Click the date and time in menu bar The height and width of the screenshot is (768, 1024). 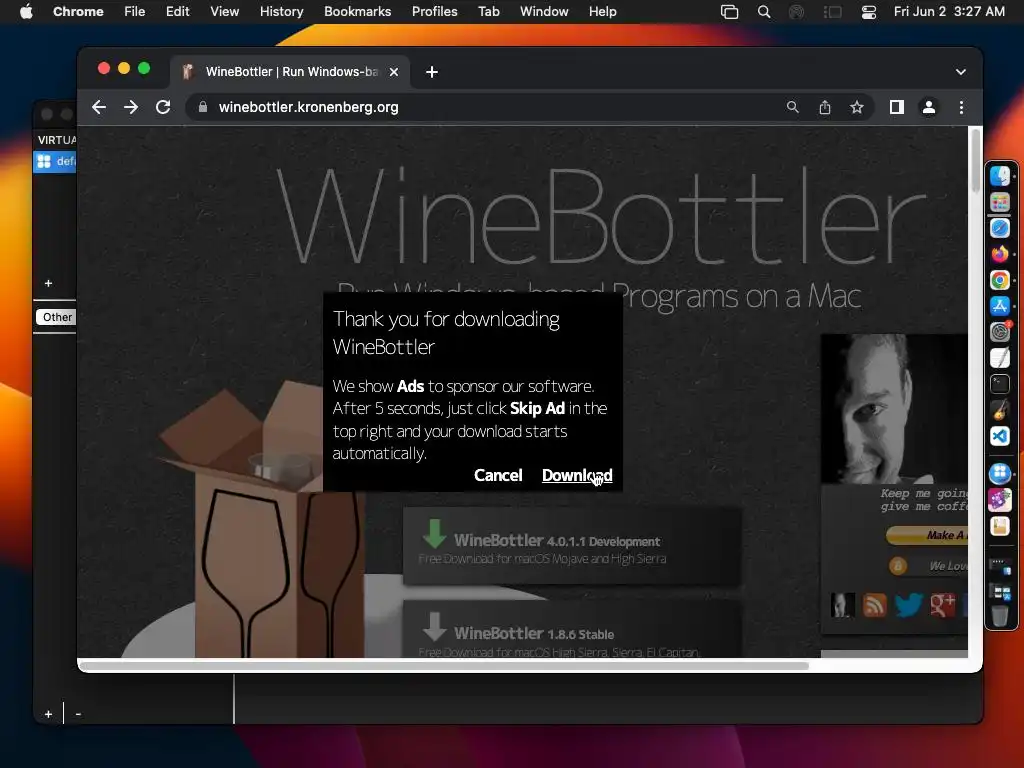[x=949, y=12]
